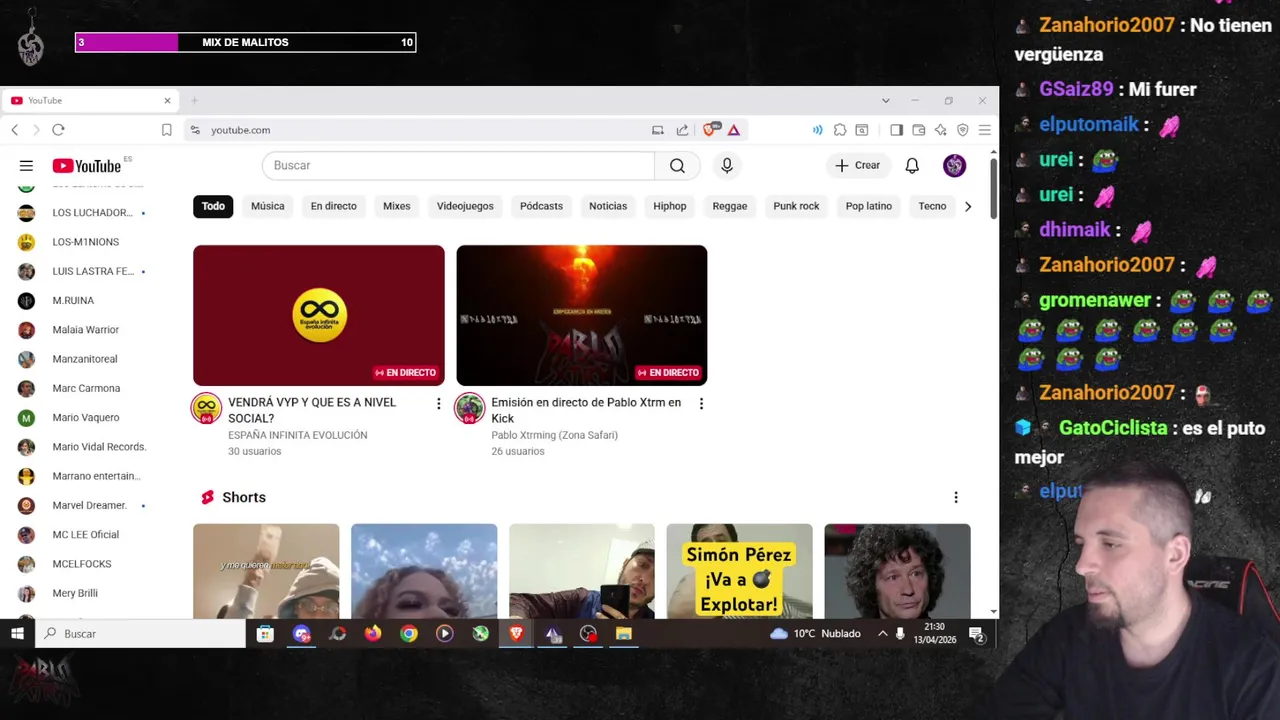The width and height of the screenshot is (1280, 720).
Task: Toggle the Brave sidebar panel icon
Action: 896,130
